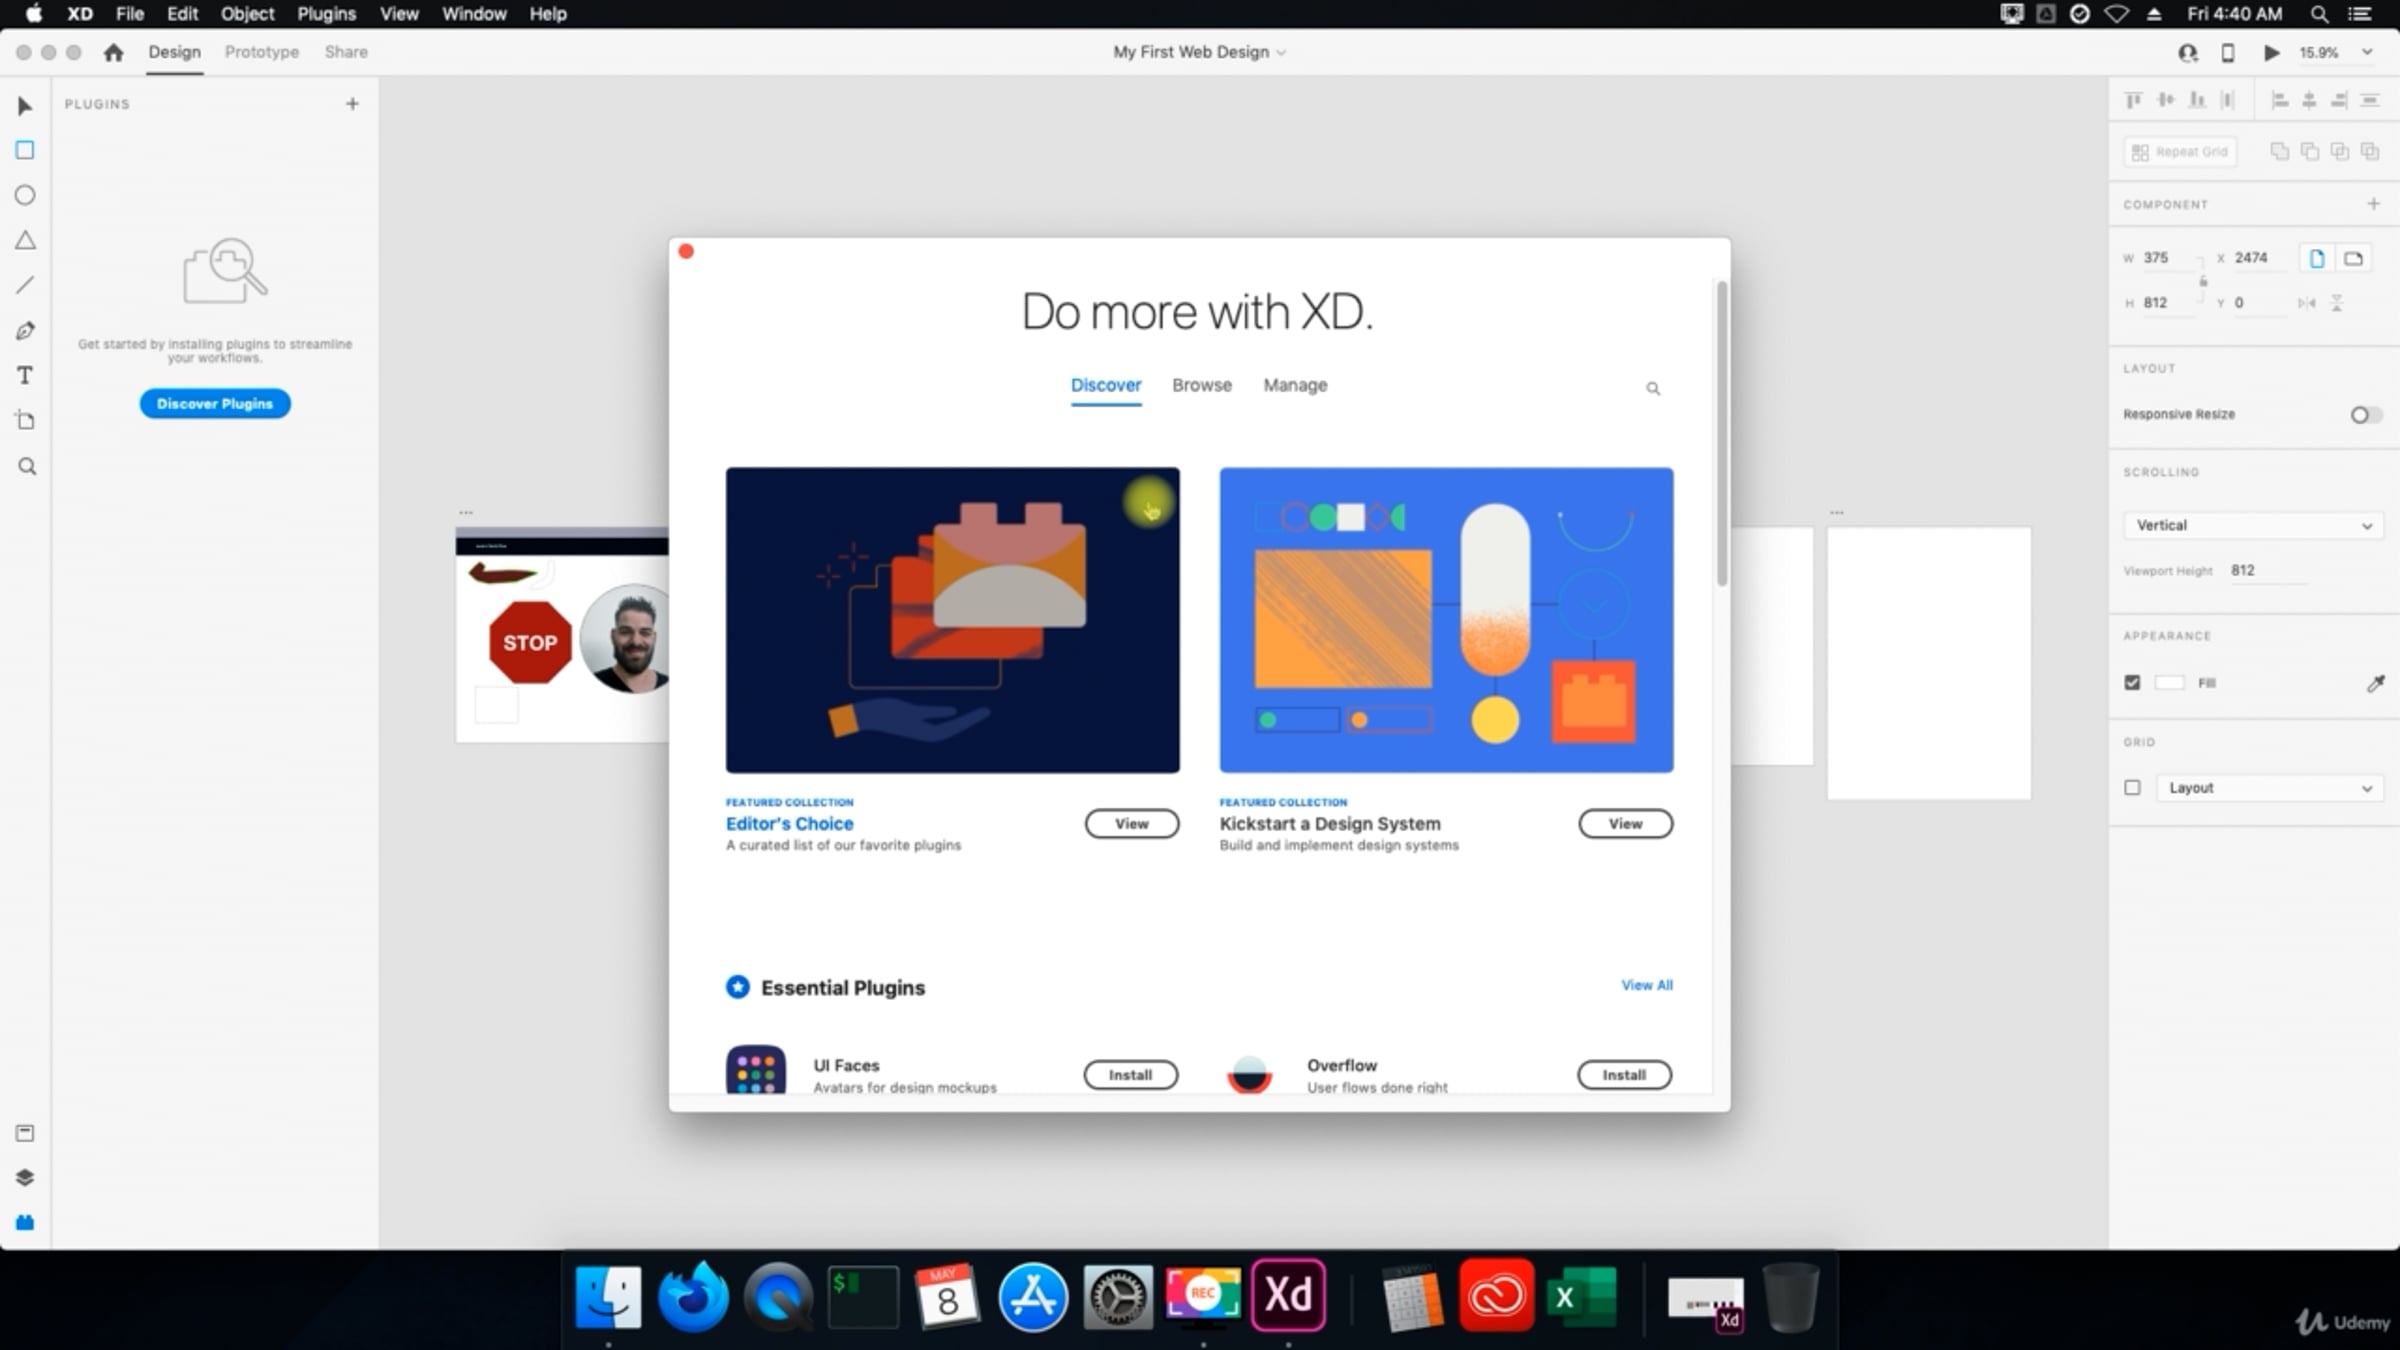Select the Rectangle tool
Screen dimensions: 2400x1350
coord(25,150)
